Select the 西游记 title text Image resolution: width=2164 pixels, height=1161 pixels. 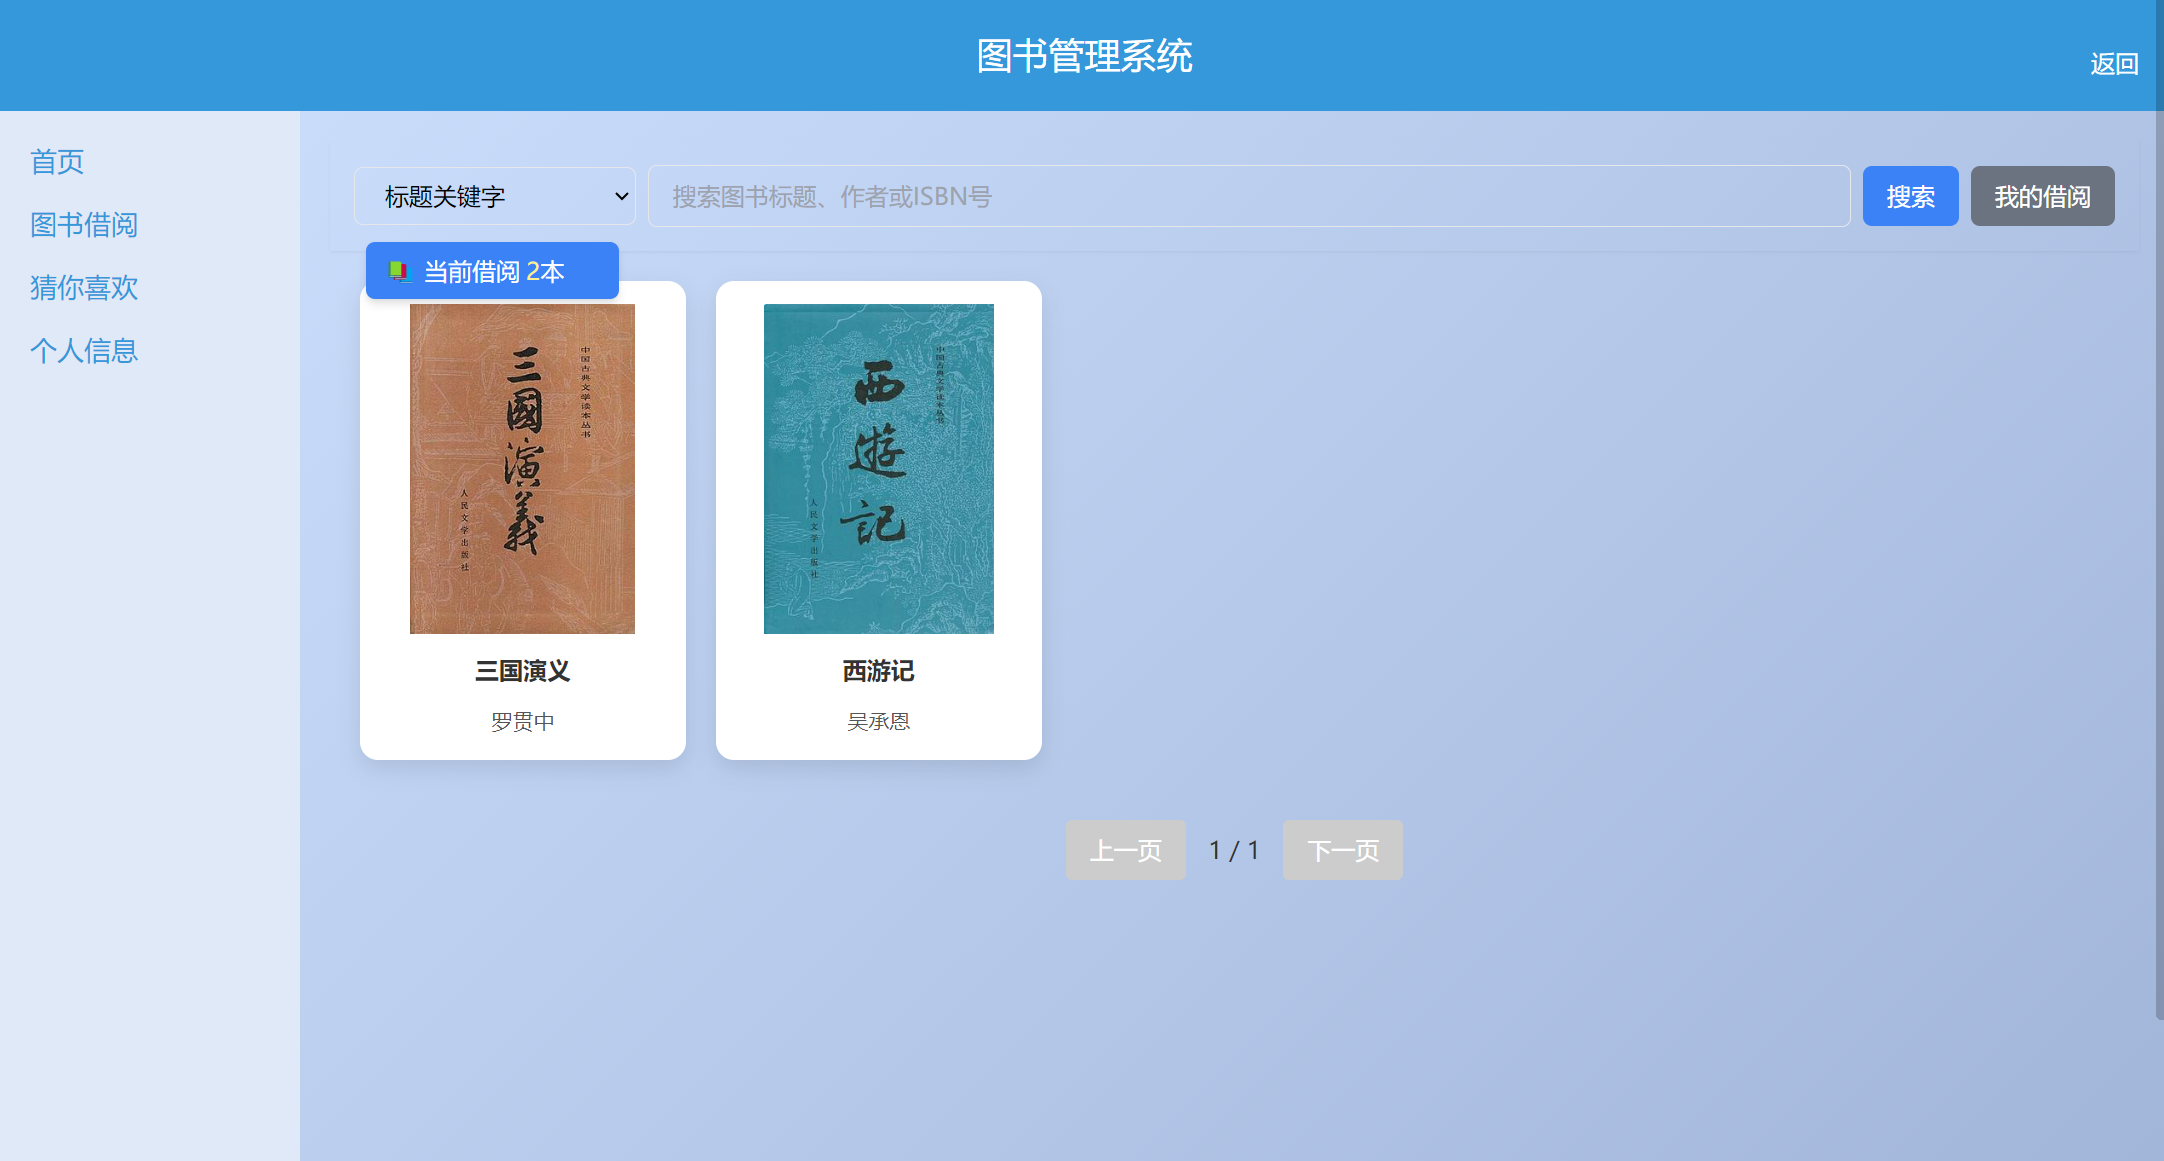point(878,671)
